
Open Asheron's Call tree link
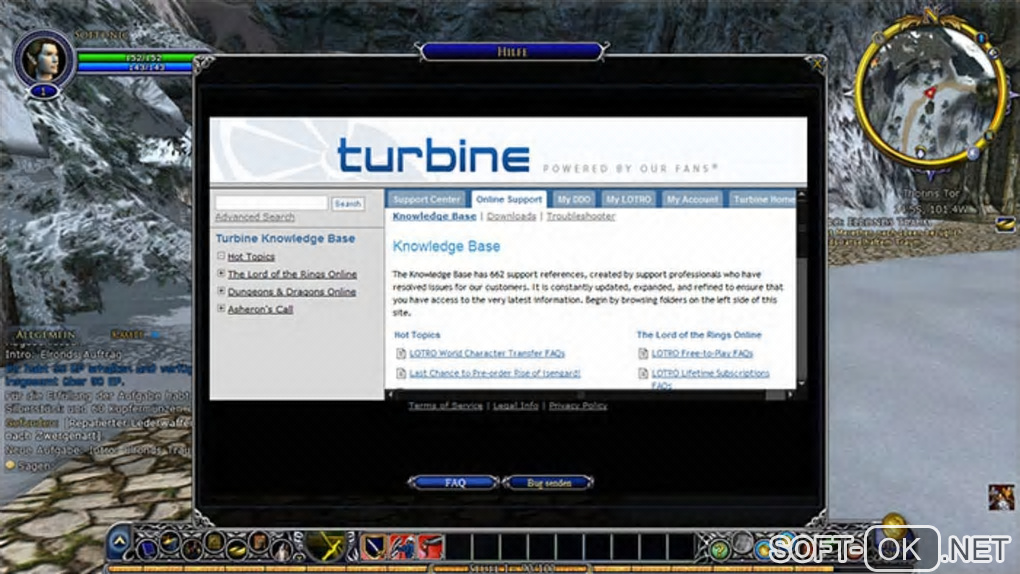(260, 309)
